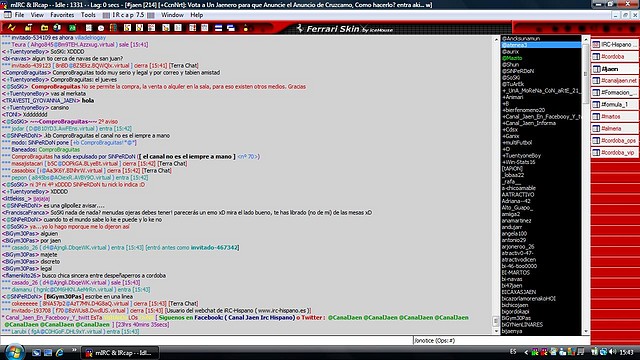Open the #canaljaen.net channel

point(615,80)
